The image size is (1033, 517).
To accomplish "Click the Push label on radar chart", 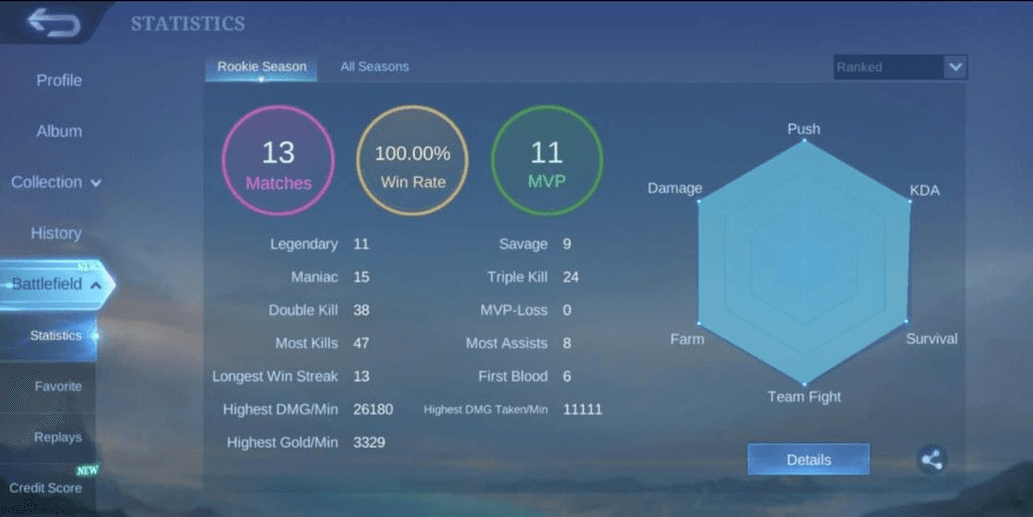I will click(x=803, y=129).
